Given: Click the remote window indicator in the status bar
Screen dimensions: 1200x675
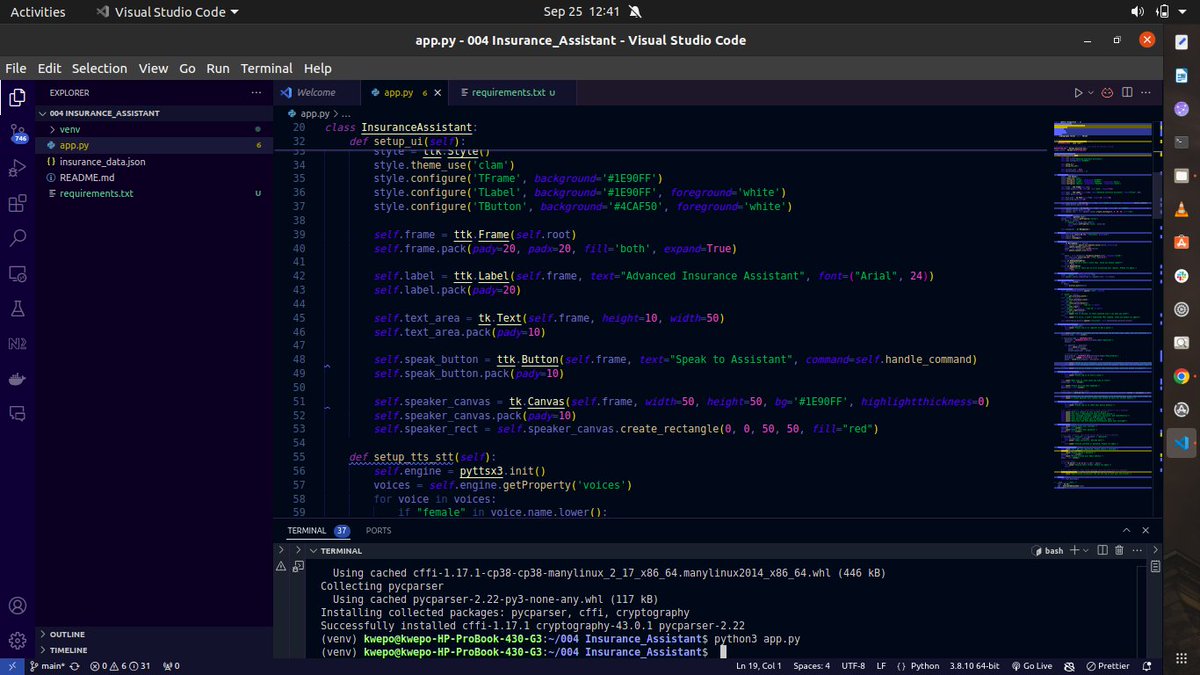Looking at the screenshot, I should [x=10, y=666].
